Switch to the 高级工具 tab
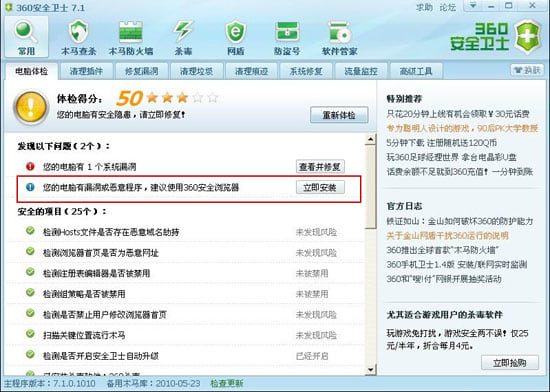Viewport: 550px width, 392px height. click(416, 71)
